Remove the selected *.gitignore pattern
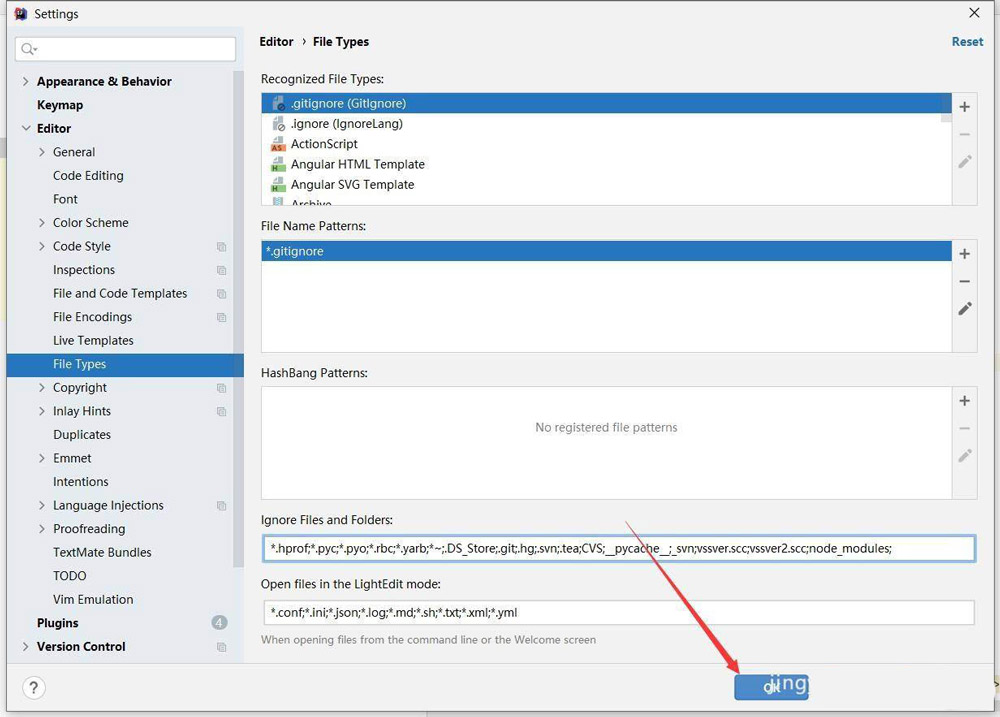Viewport: 1000px width, 717px height. pyautogui.click(x=964, y=282)
